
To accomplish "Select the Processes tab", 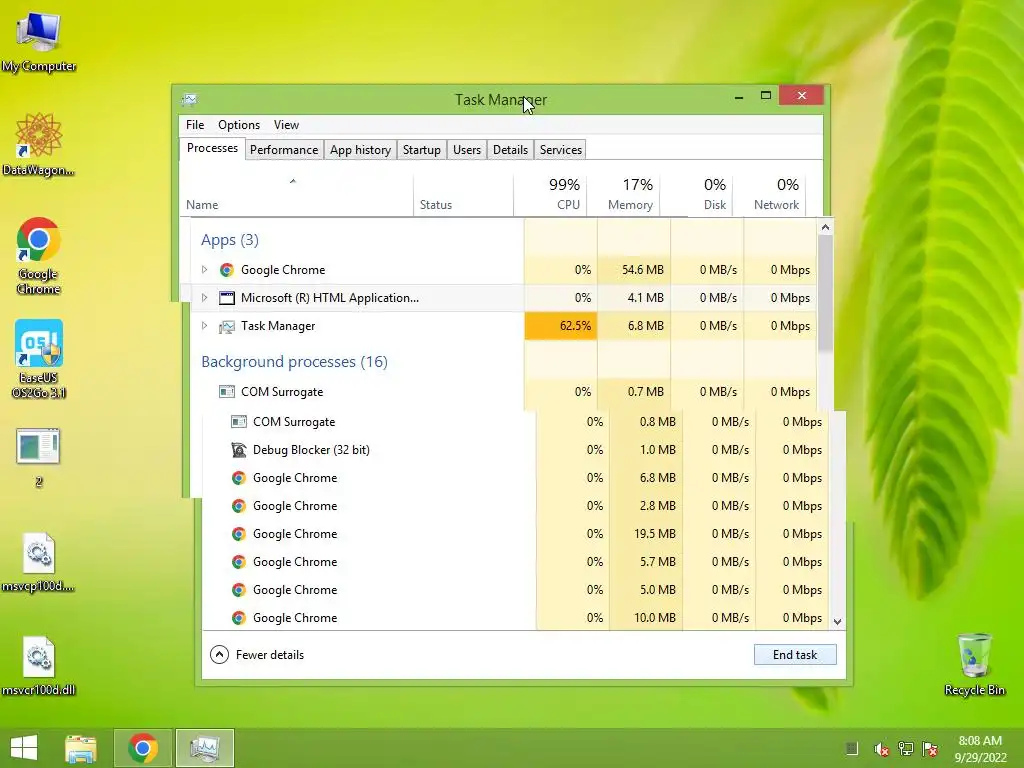I will pos(212,148).
